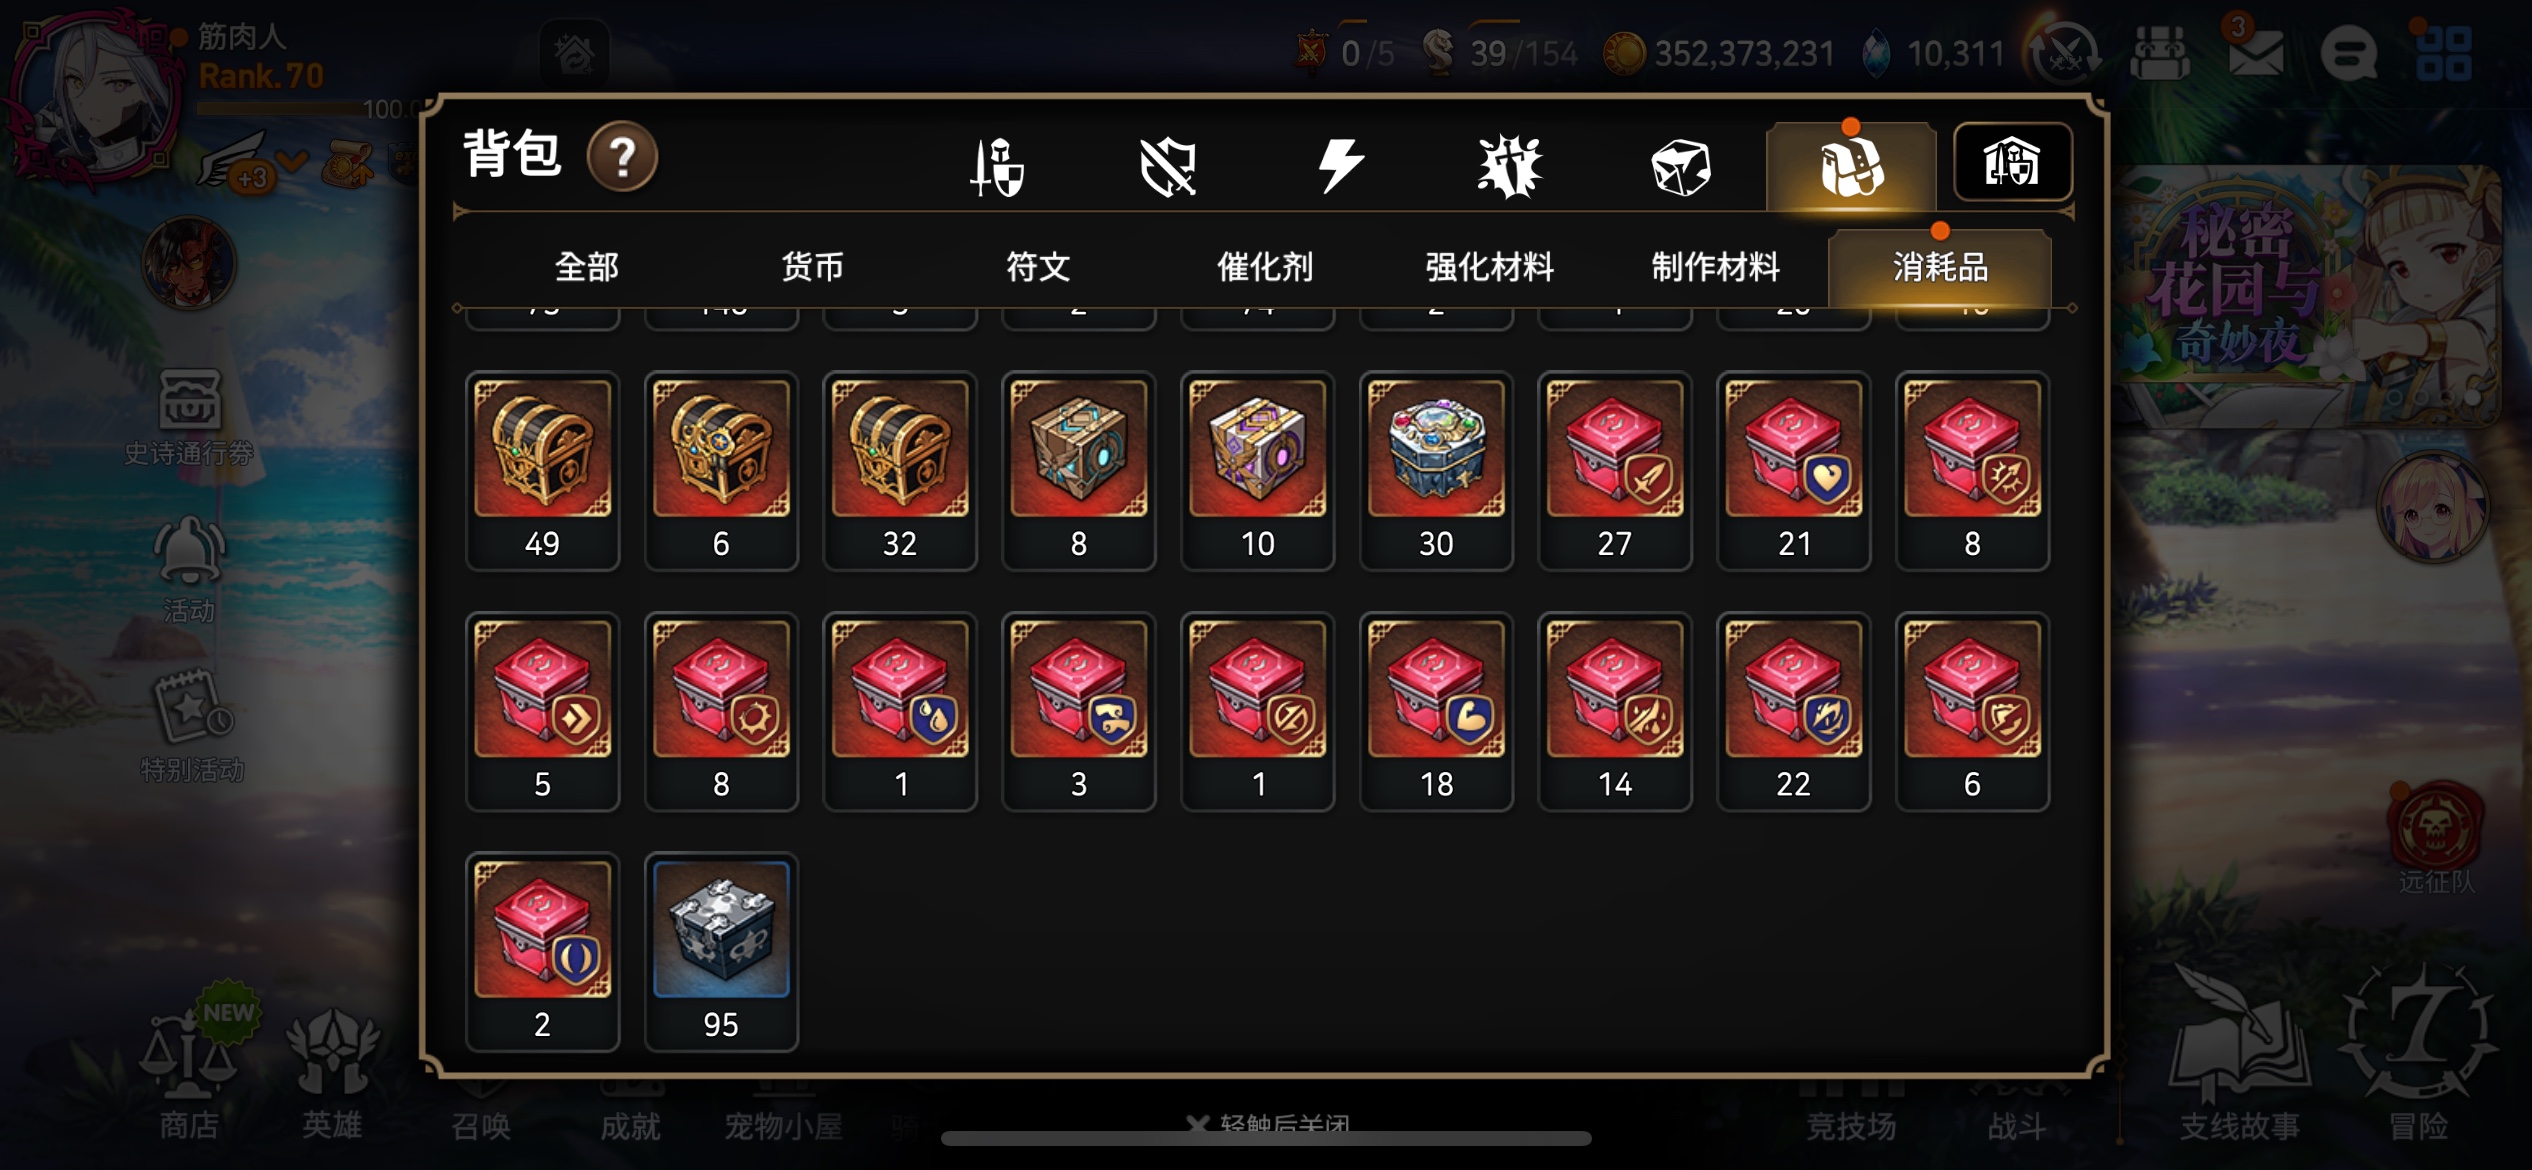Select the burst figure category icon
Viewport: 2532px width, 1170px height.
point(1509,166)
